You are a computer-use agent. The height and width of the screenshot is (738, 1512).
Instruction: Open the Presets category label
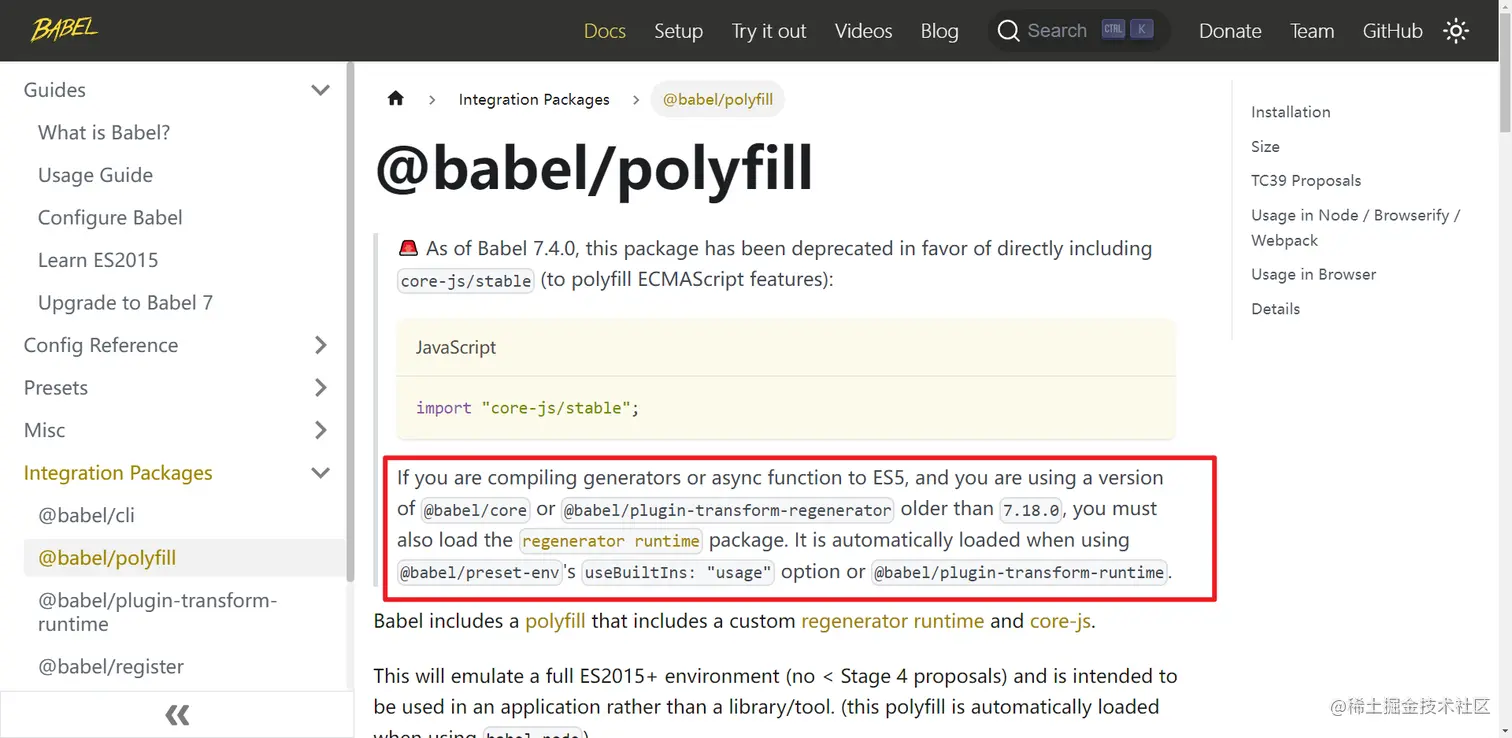tap(56, 388)
